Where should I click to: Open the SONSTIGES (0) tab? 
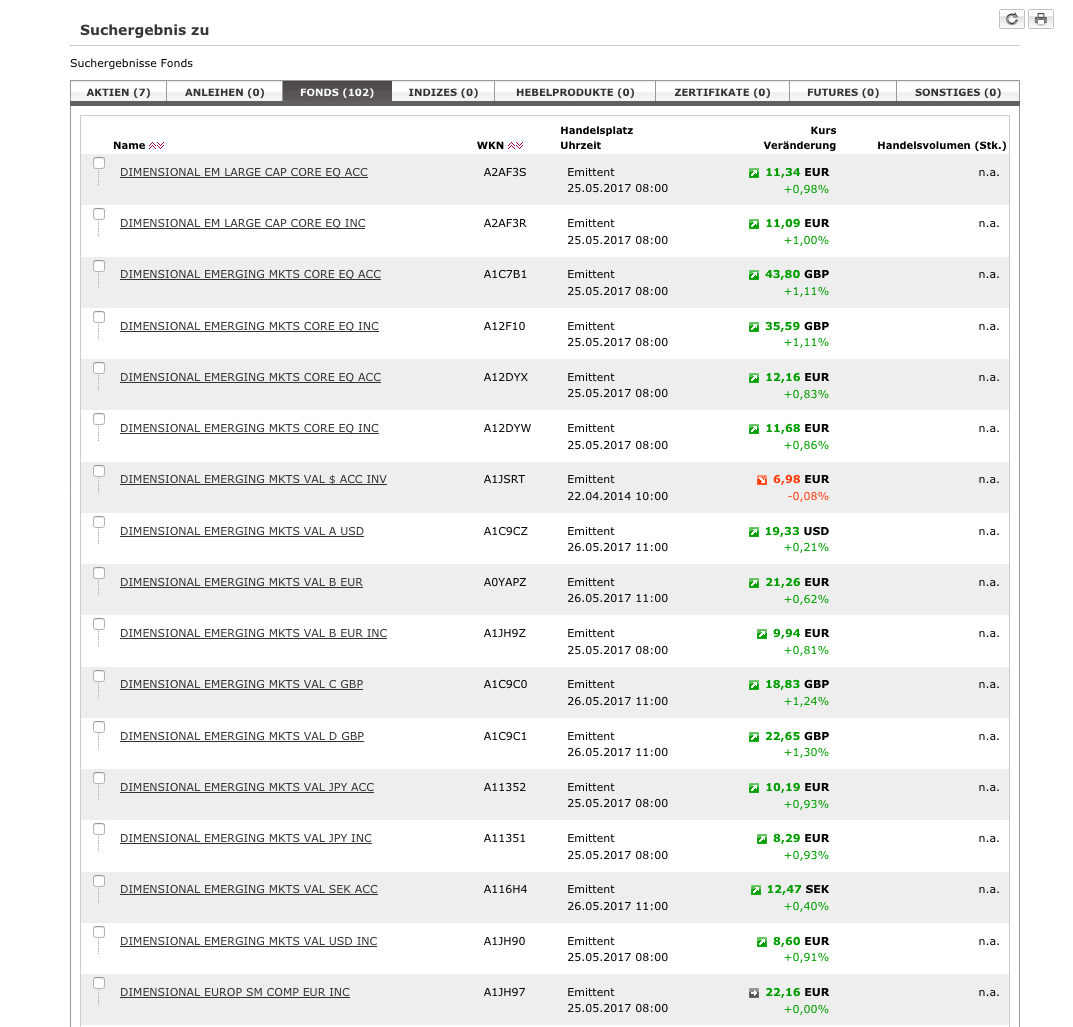click(957, 92)
